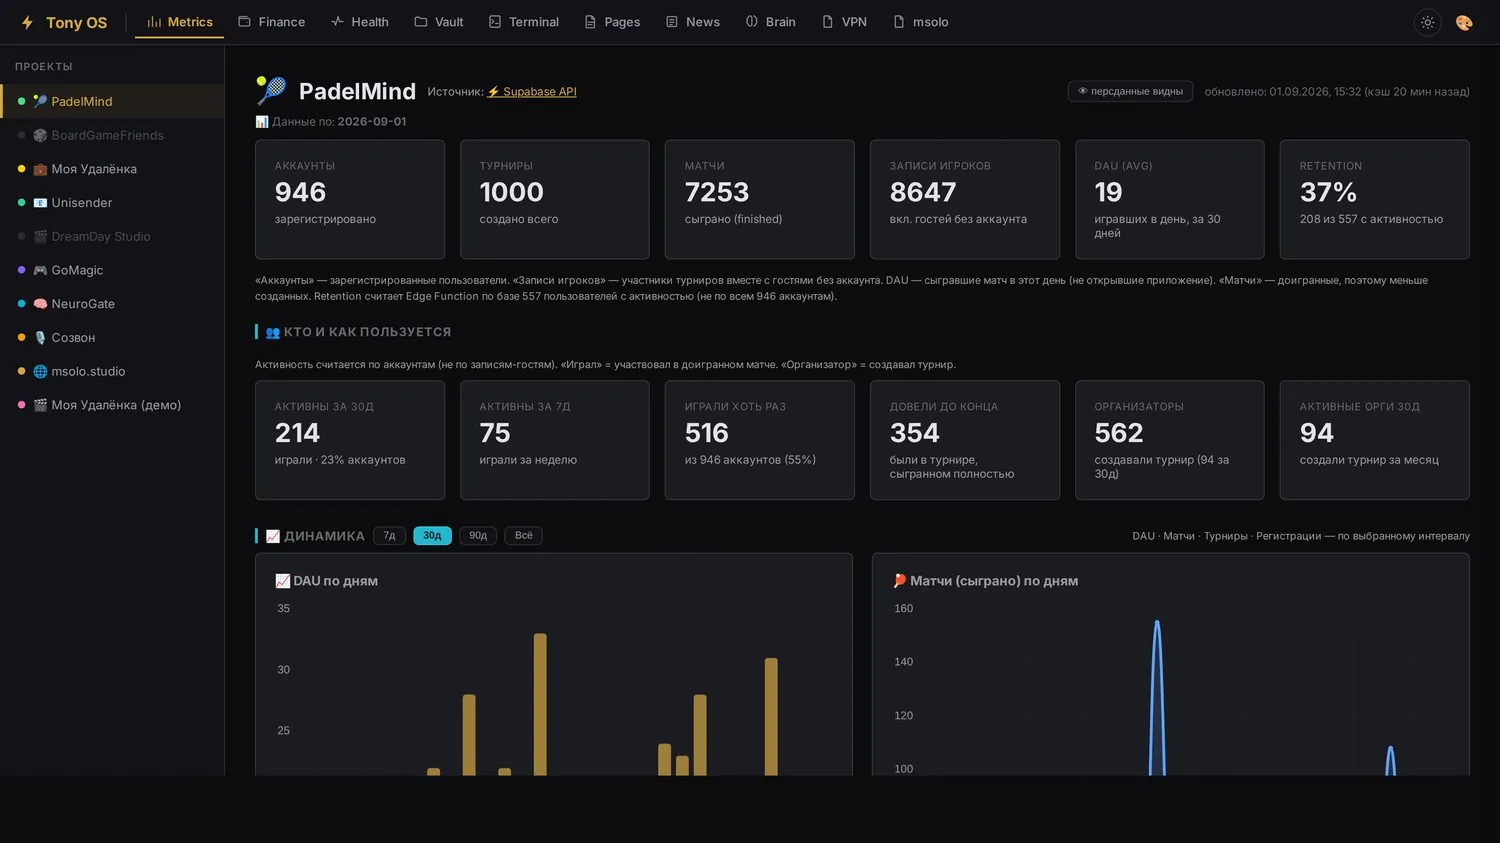The image size is (1500, 843).
Task: Select the PadelMind project in sidebar
Action: point(112,101)
